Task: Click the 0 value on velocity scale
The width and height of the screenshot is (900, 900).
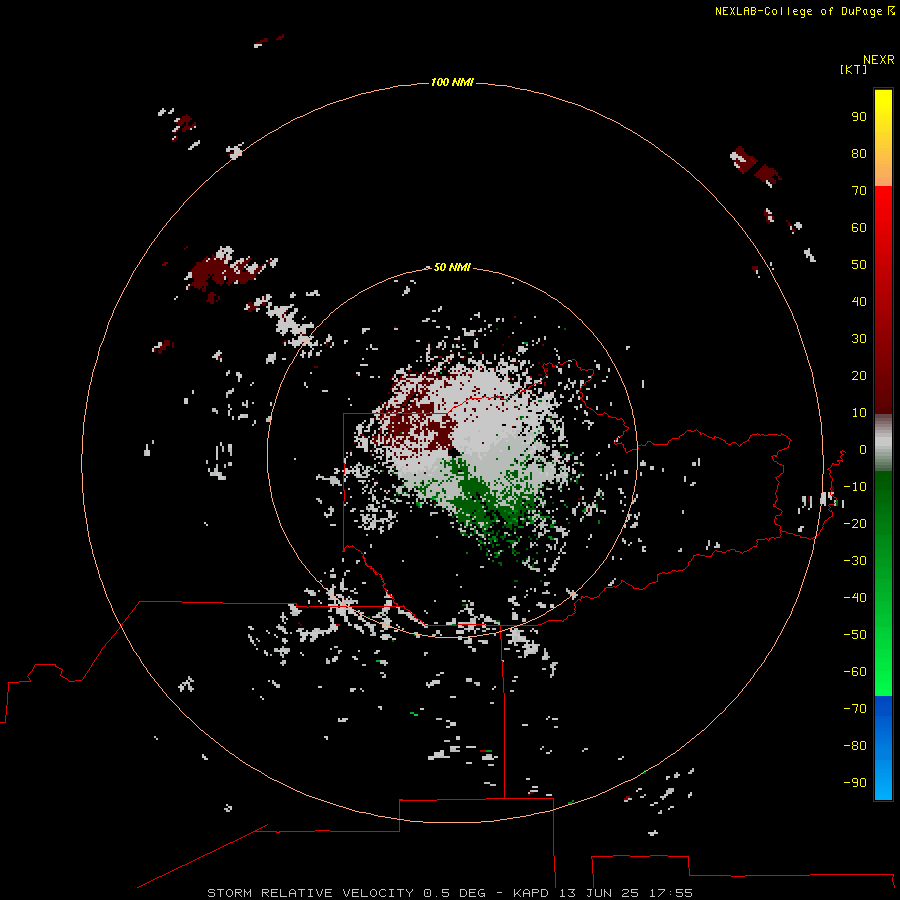Action: (x=863, y=450)
